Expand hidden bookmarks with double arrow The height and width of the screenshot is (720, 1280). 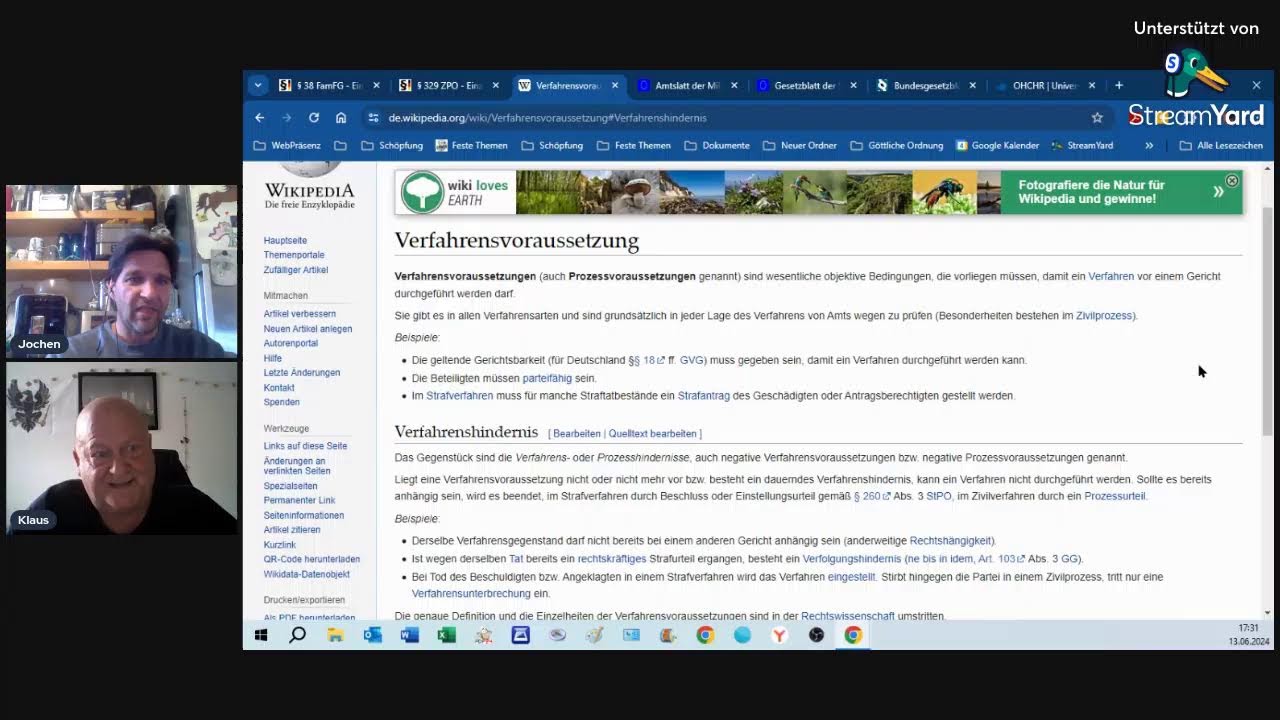coord(1149,145)
